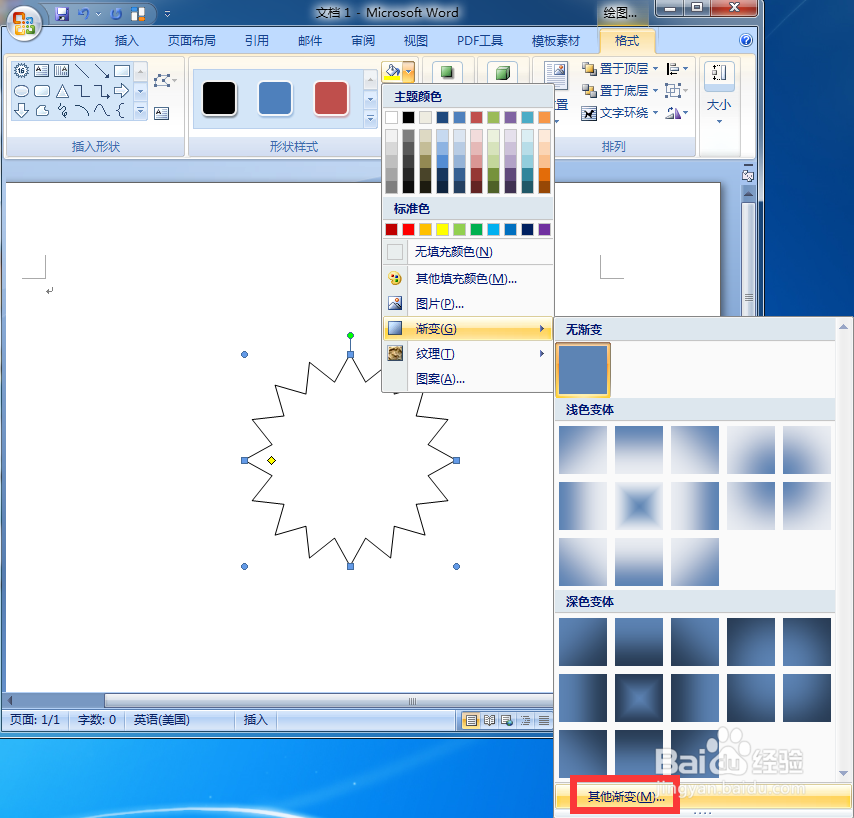The height and width of the screenshot is (818, 854).
Task: Customize the quick access toolbar
Action: [167, 14]
